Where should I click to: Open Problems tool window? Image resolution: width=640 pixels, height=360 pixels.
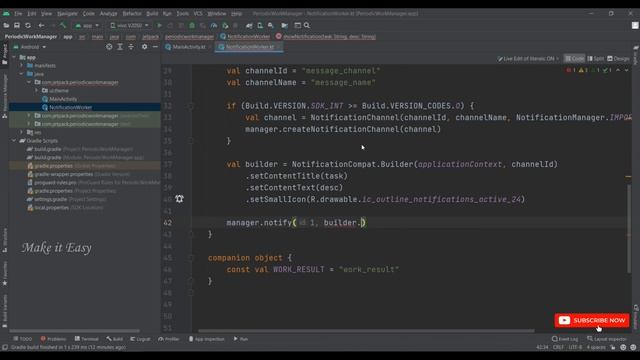[53, 339]
